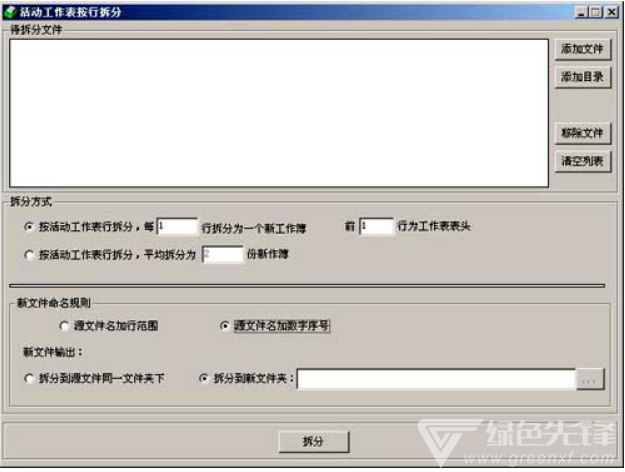Click the 添加目录 button
This screenshot has height=472, width=625.
click(582, 77)
